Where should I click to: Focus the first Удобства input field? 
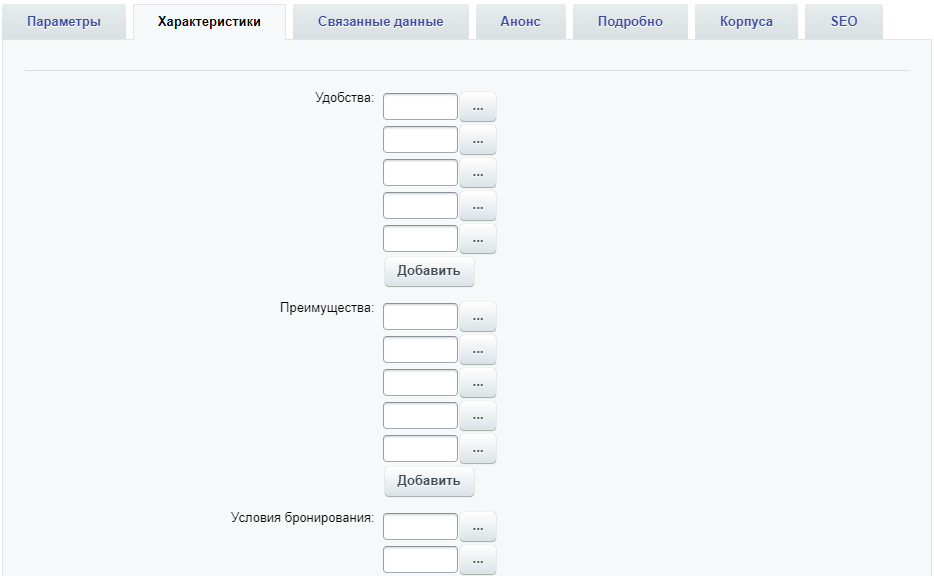click(421, 107)
